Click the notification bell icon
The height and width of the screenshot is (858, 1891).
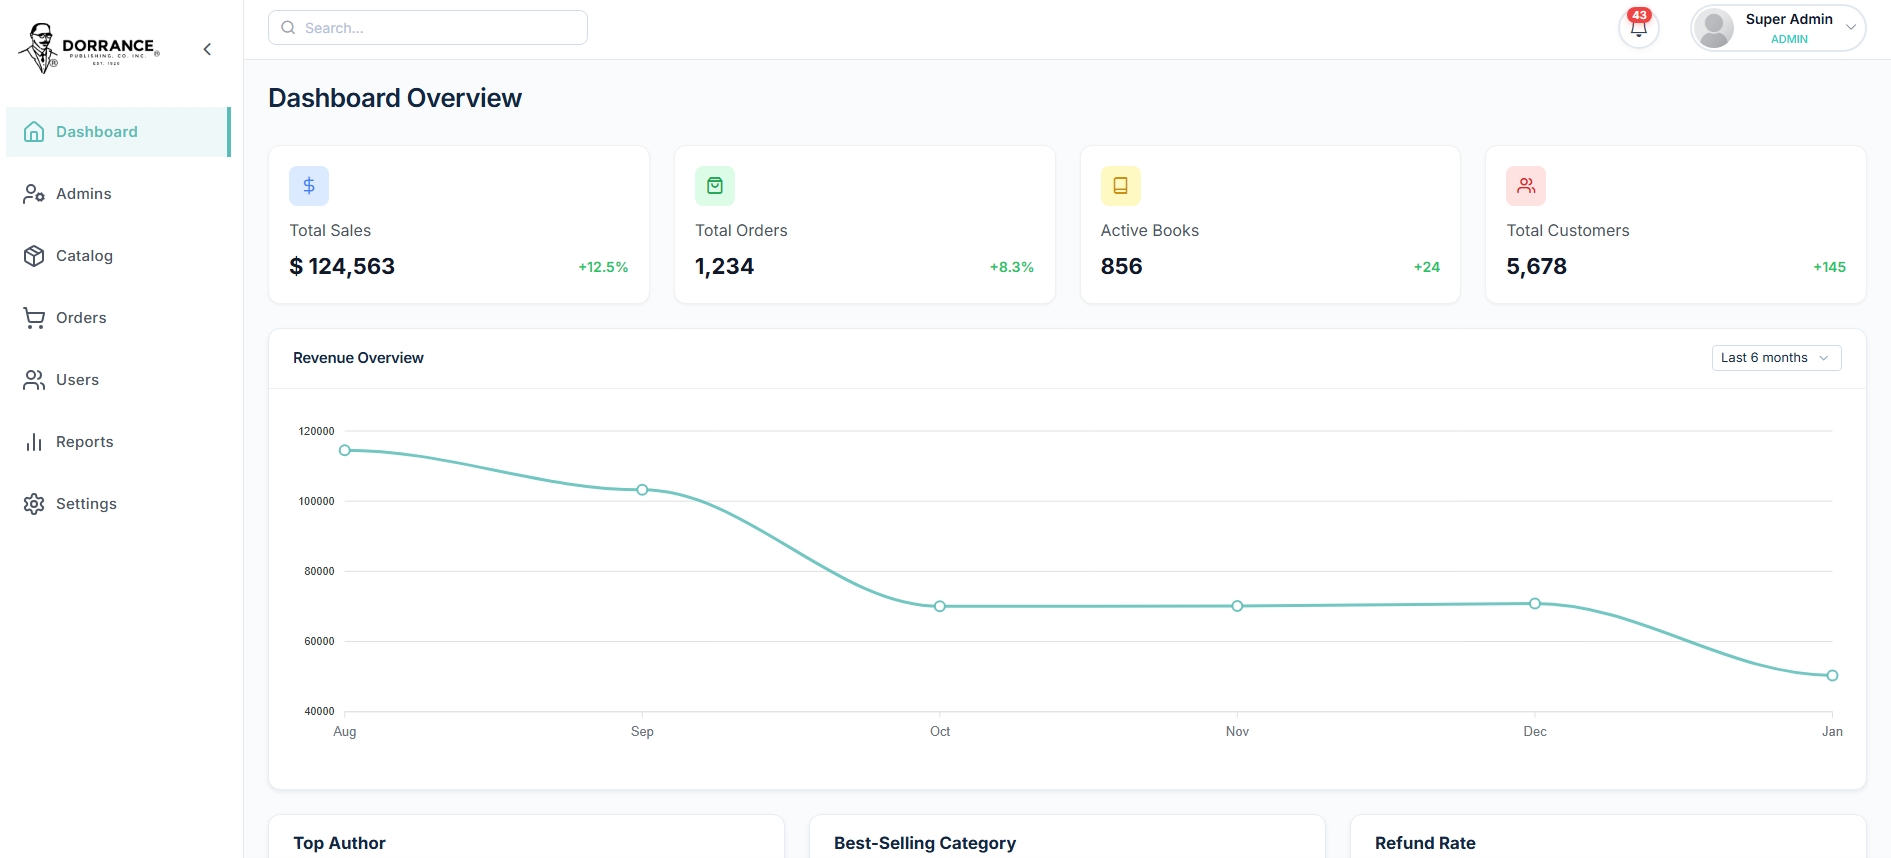[x=1638, y=28]
